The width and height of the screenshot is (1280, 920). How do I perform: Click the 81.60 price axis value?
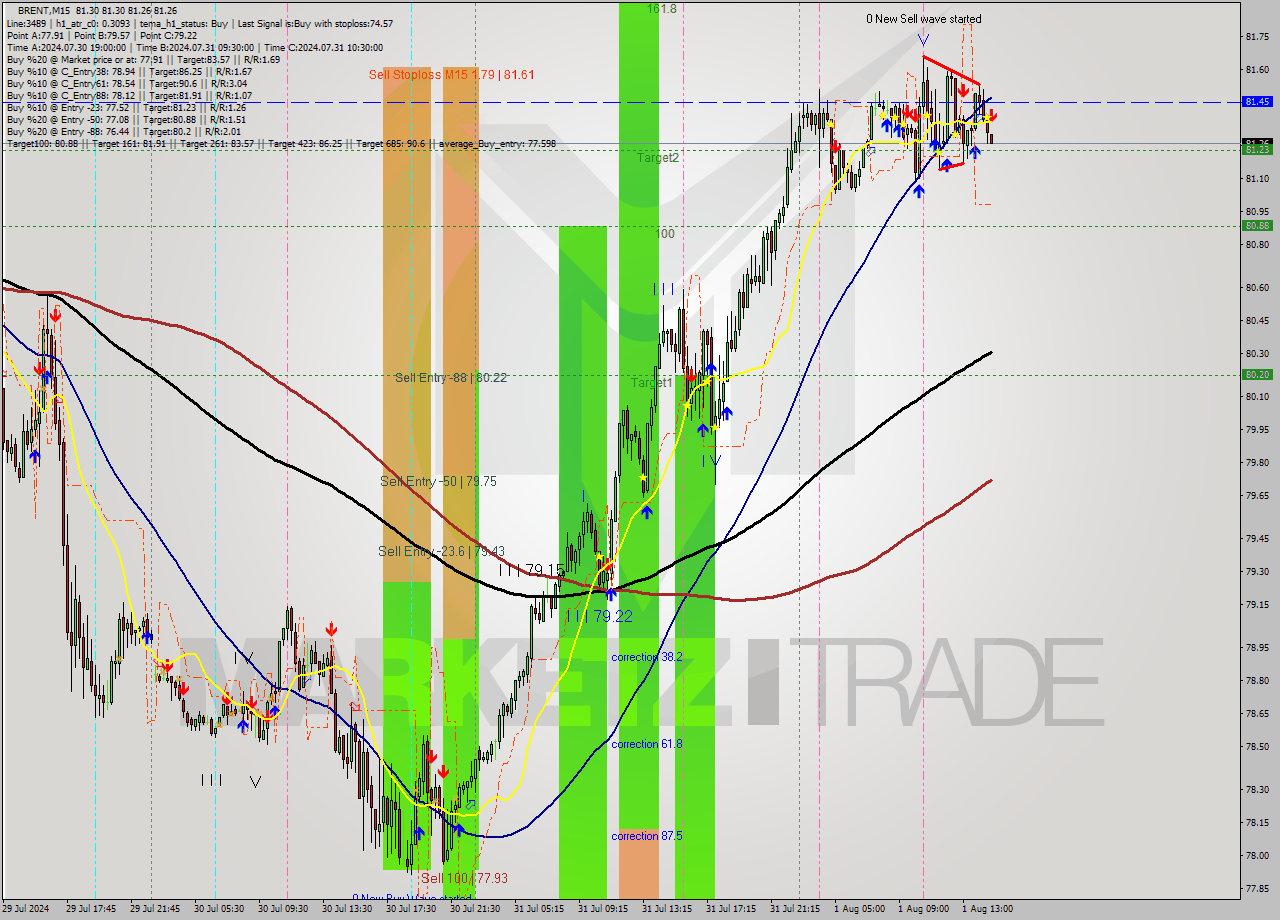pos(1258,70)
